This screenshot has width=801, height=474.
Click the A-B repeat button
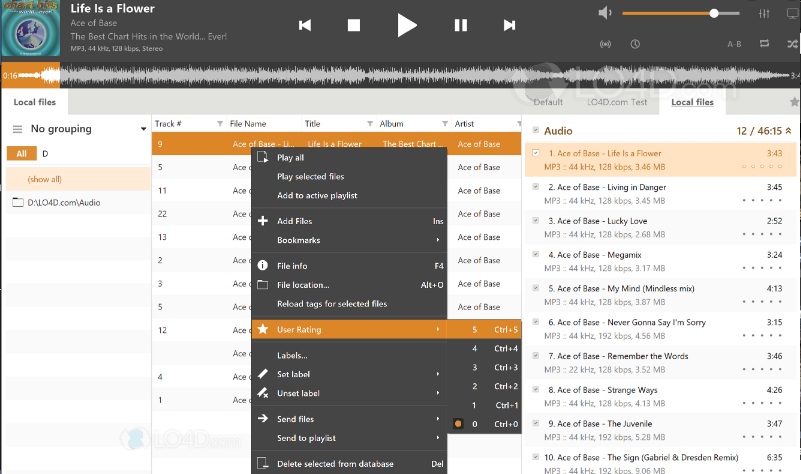734,43
